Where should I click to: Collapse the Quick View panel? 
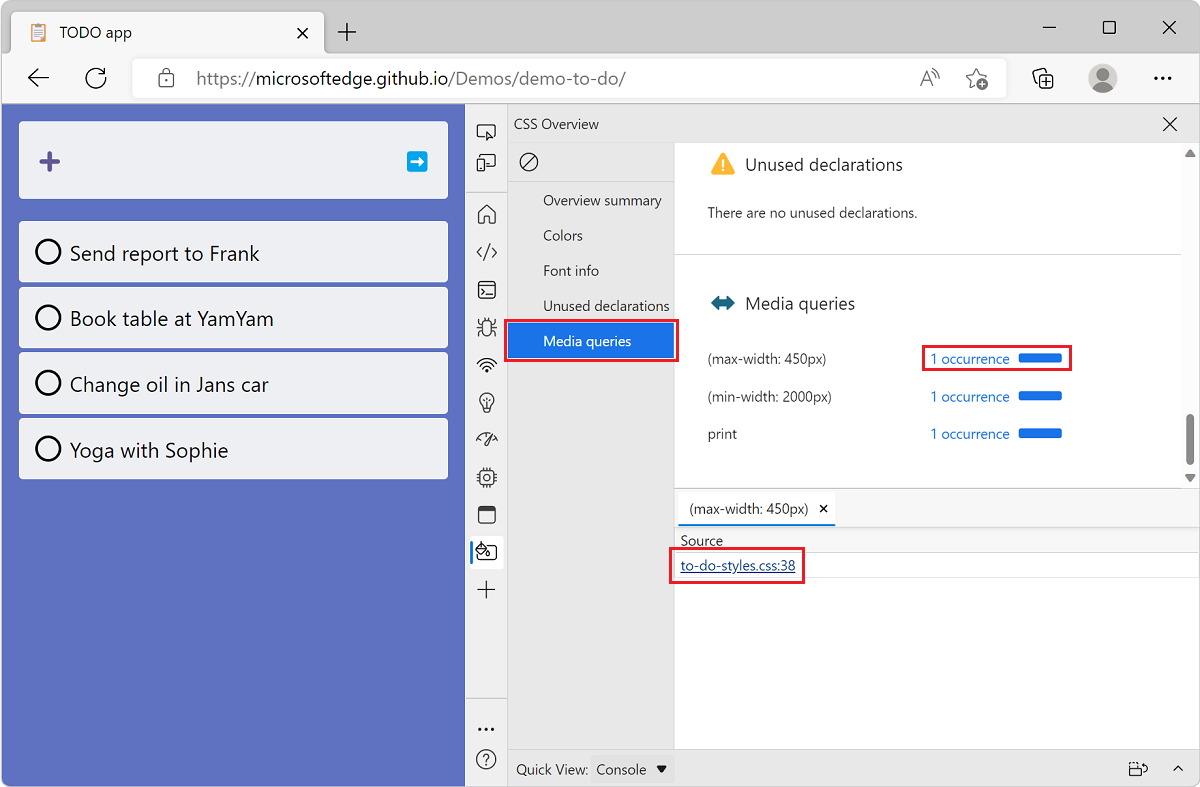(1178, 769)
